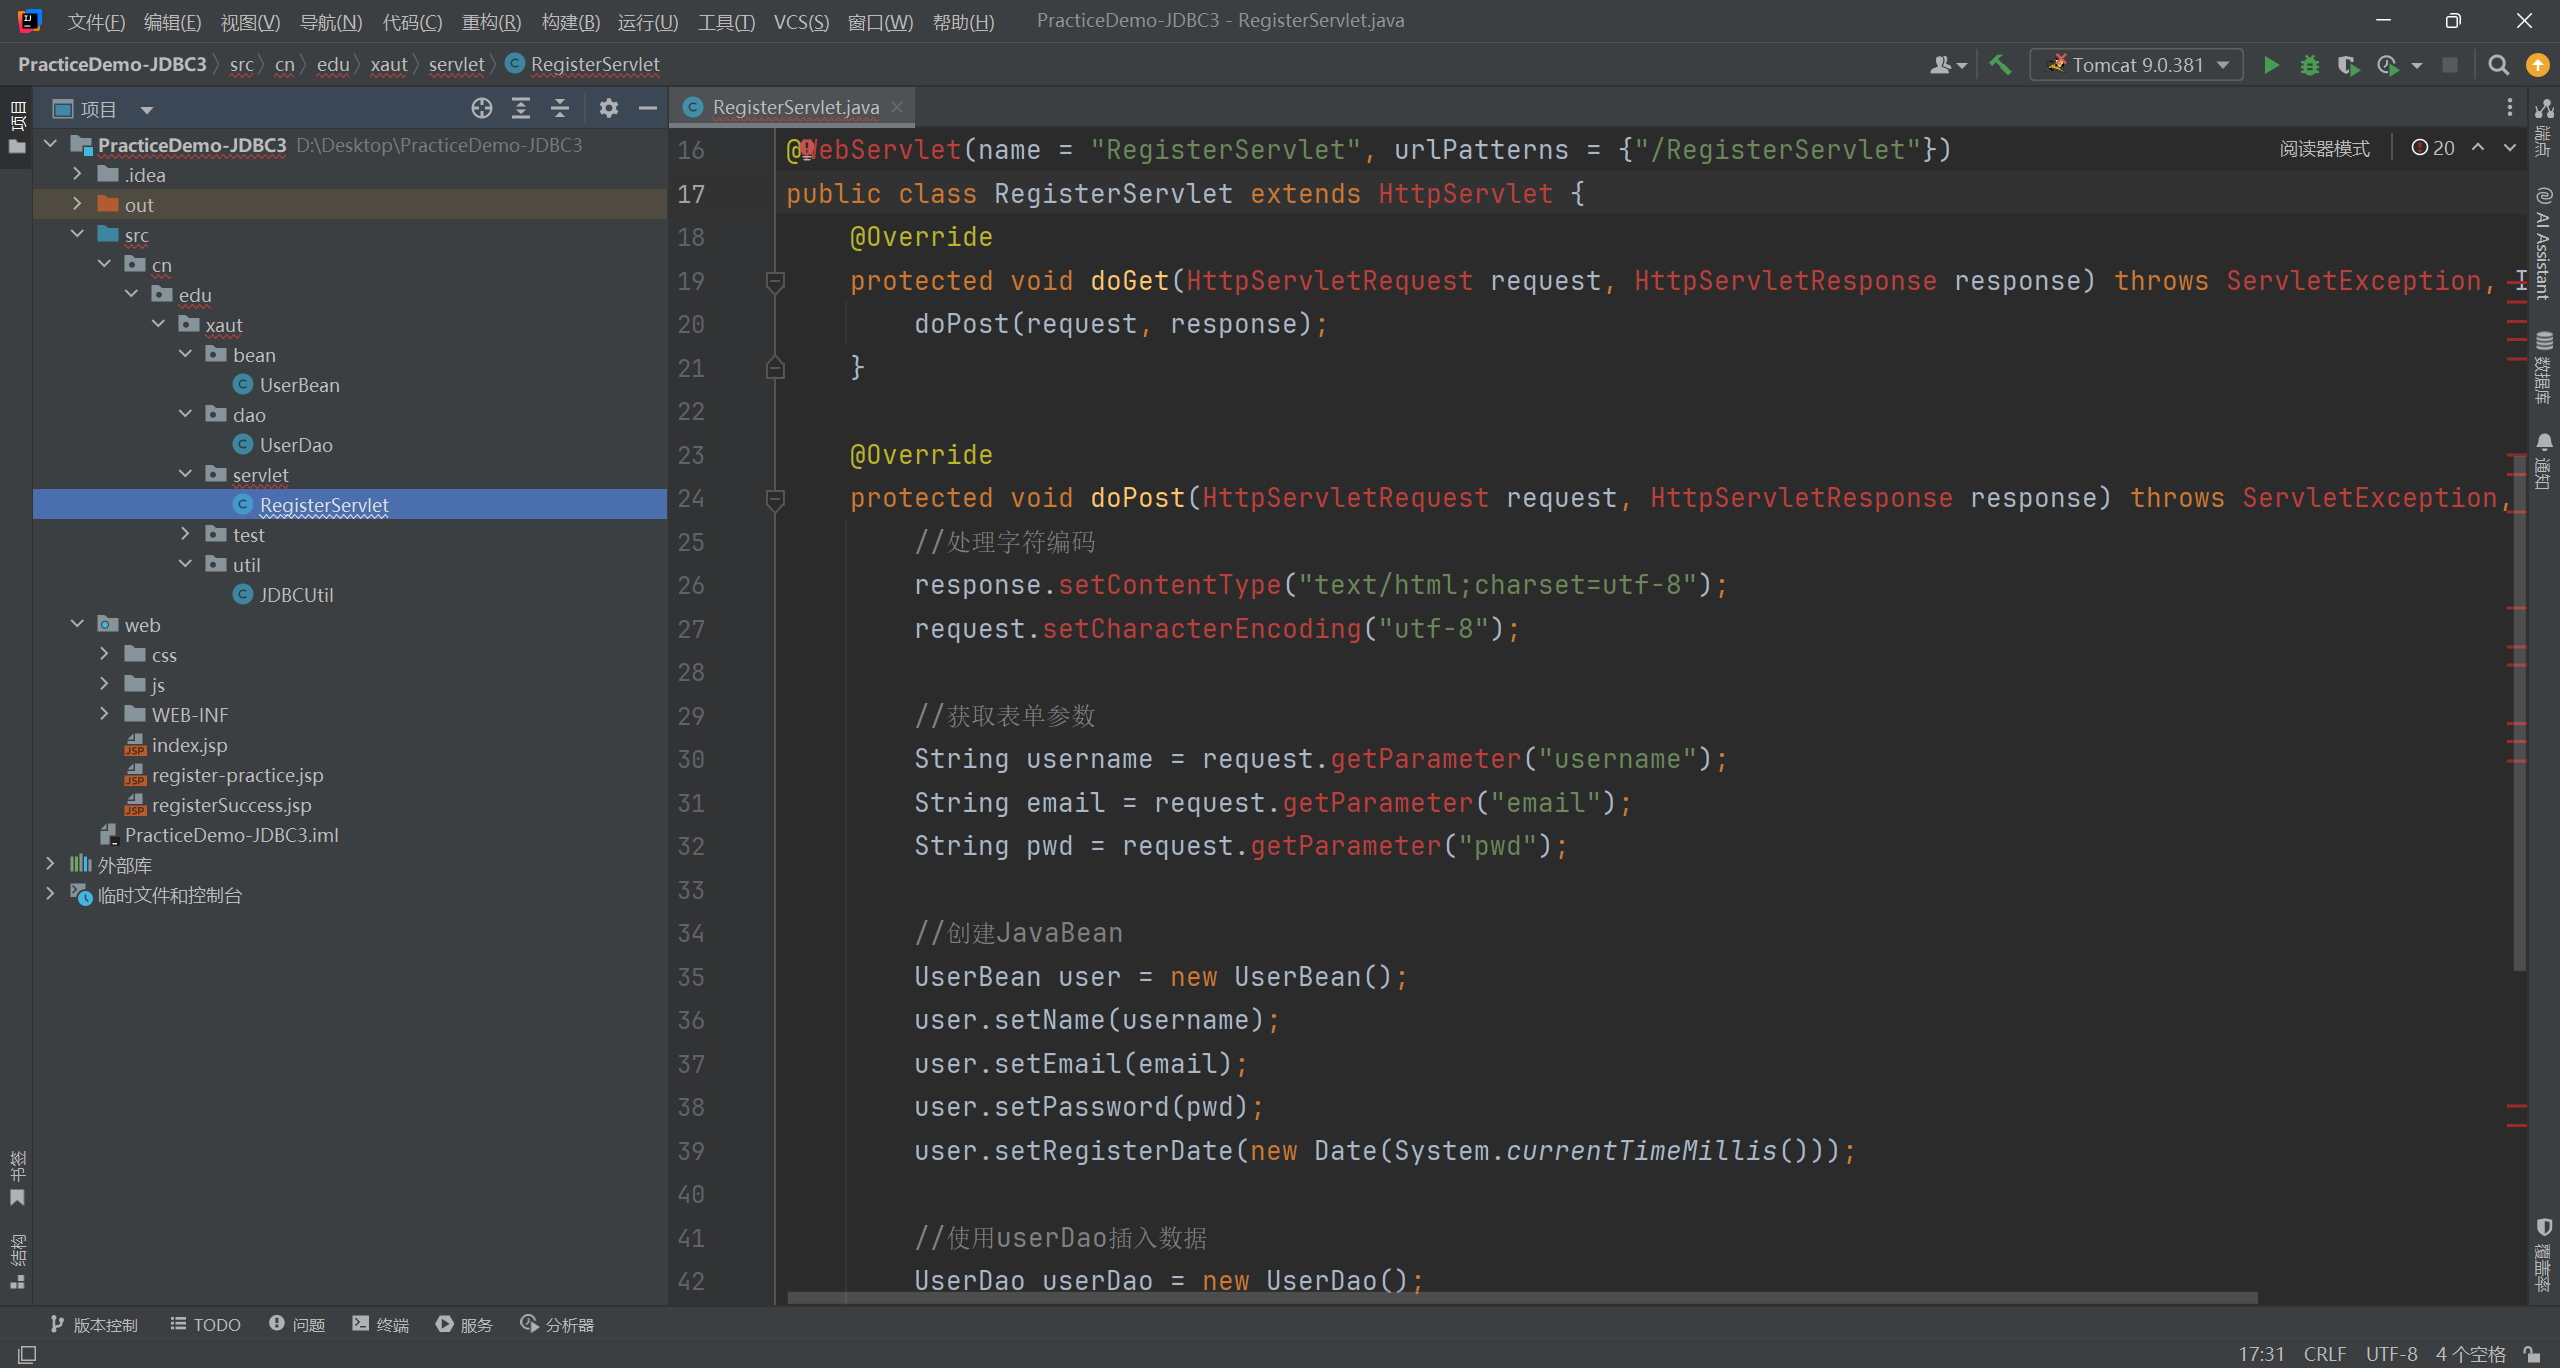
Task: Open the 构建(B) menu
Action: coord(570,21)
